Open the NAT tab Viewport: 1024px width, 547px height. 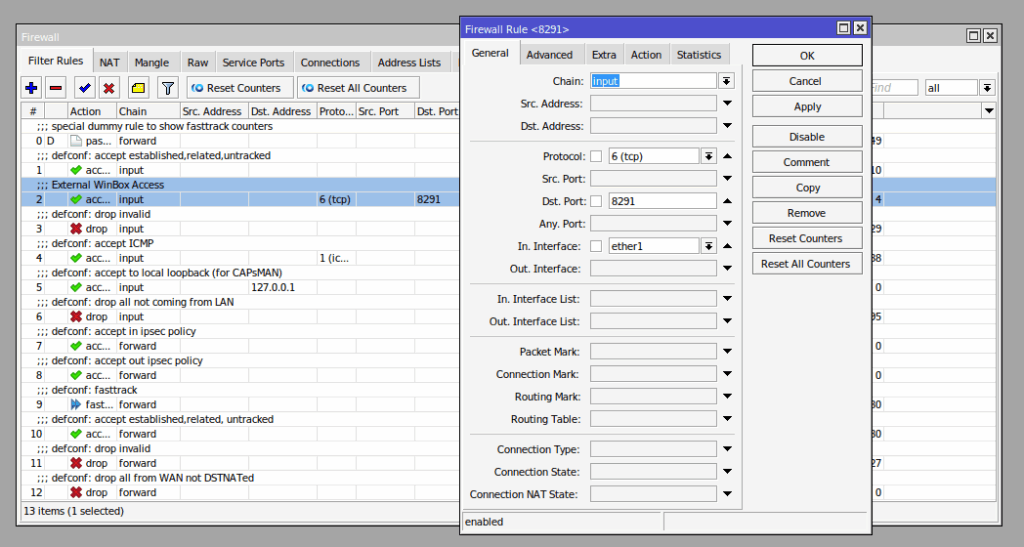click(109, 62)
